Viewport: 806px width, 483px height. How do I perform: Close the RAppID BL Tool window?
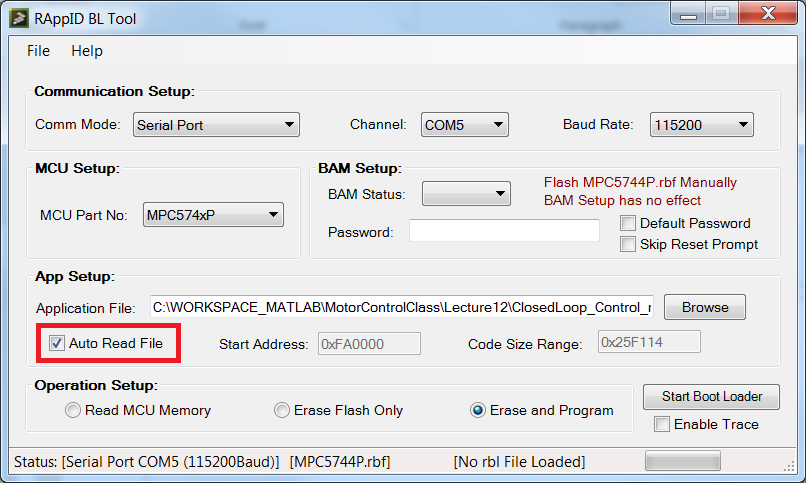pyautogui.click(x=768, y=13)
